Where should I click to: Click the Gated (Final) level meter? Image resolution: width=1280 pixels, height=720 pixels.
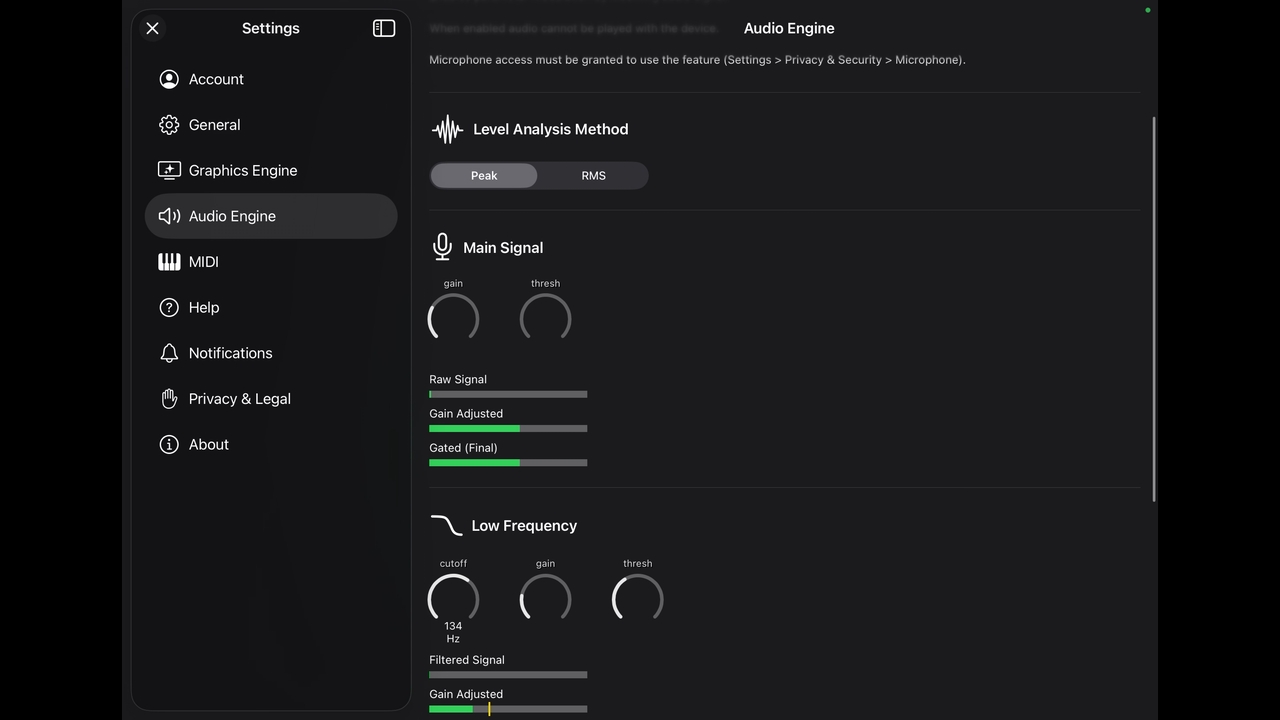coord(508,463)
